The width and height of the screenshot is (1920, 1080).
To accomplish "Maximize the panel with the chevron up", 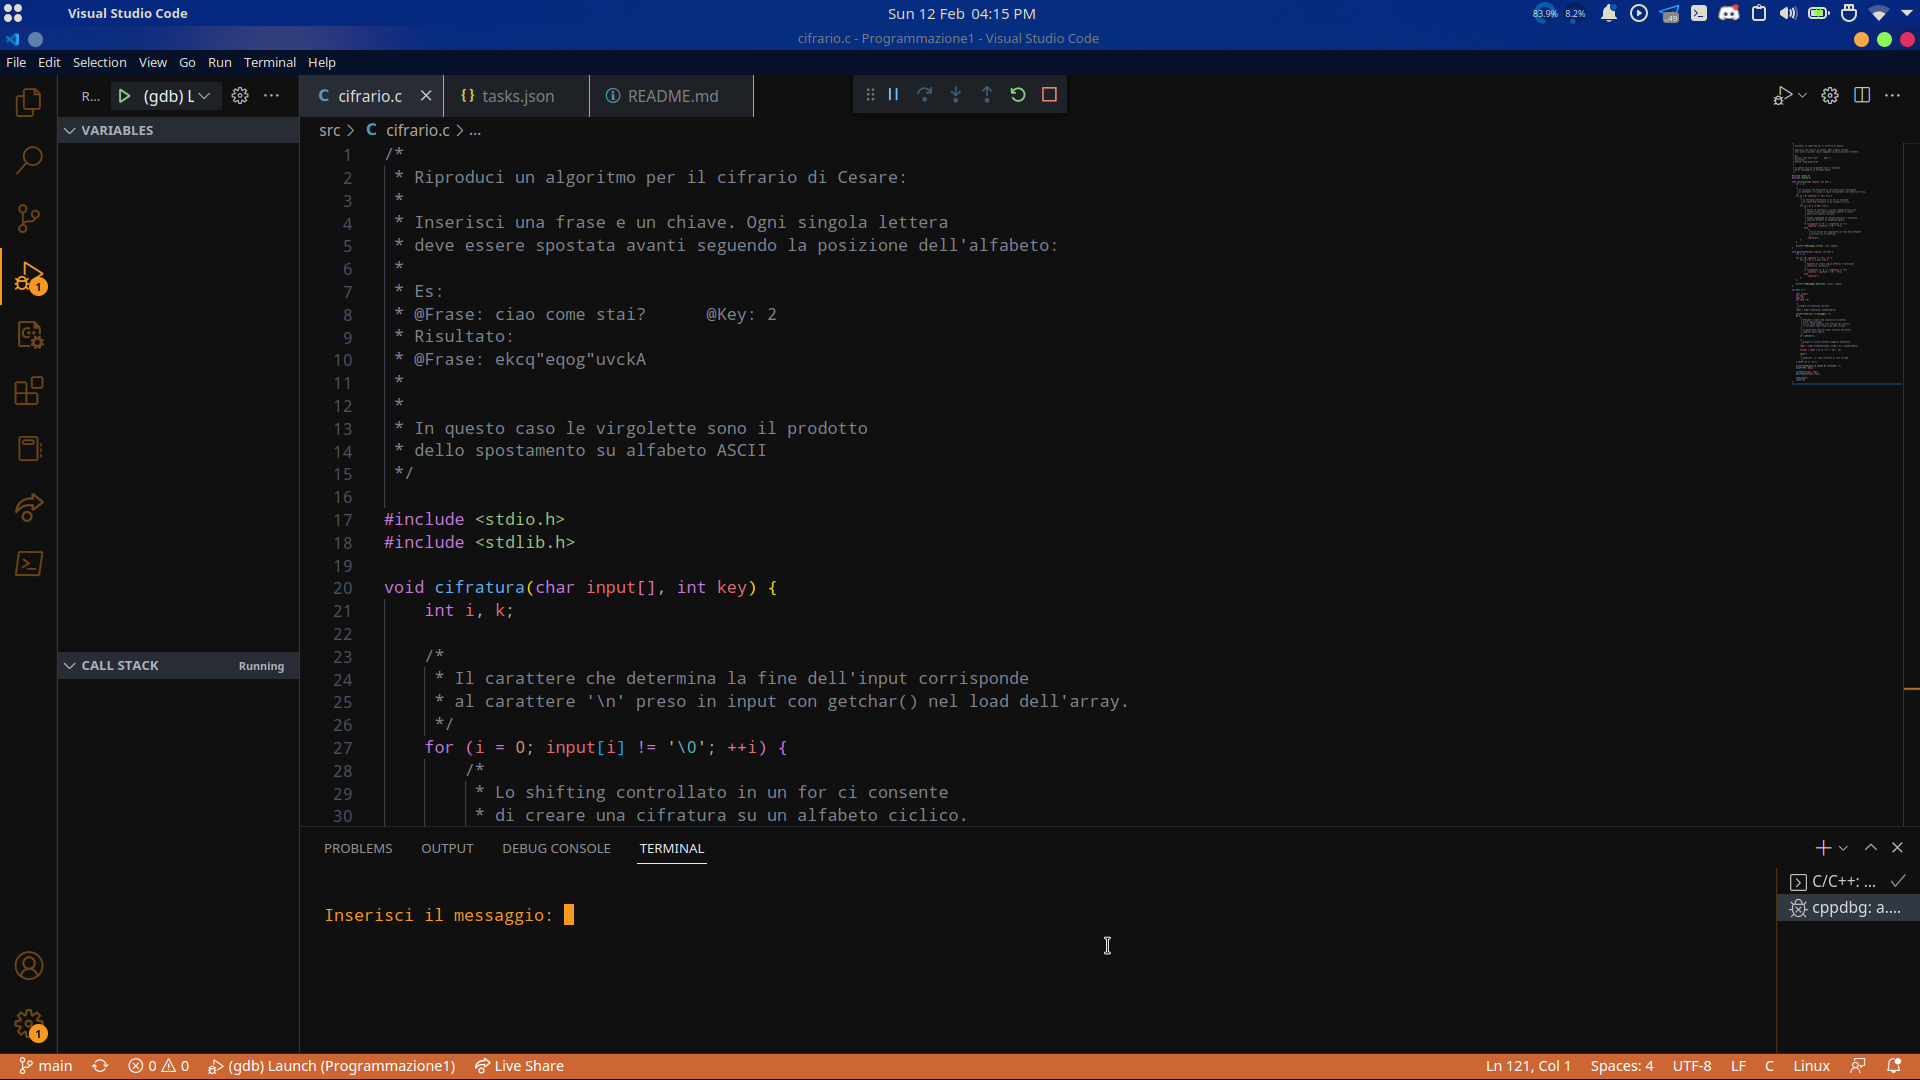I will coord(1871,848).
